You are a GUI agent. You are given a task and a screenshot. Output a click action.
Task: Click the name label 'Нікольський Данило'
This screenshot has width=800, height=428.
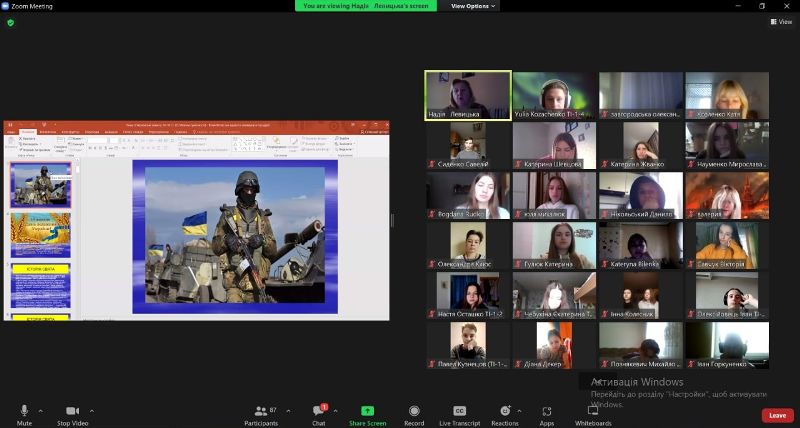pos(641,214)
